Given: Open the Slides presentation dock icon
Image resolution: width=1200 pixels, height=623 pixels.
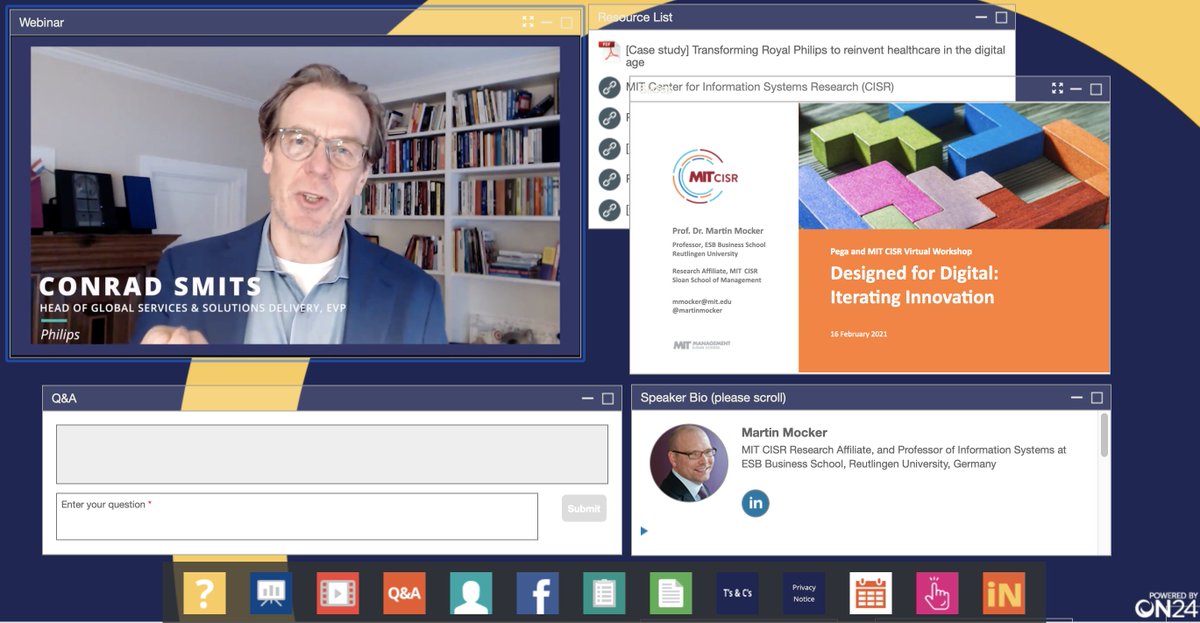Looking at the screenshot, I should pos(271,593).
